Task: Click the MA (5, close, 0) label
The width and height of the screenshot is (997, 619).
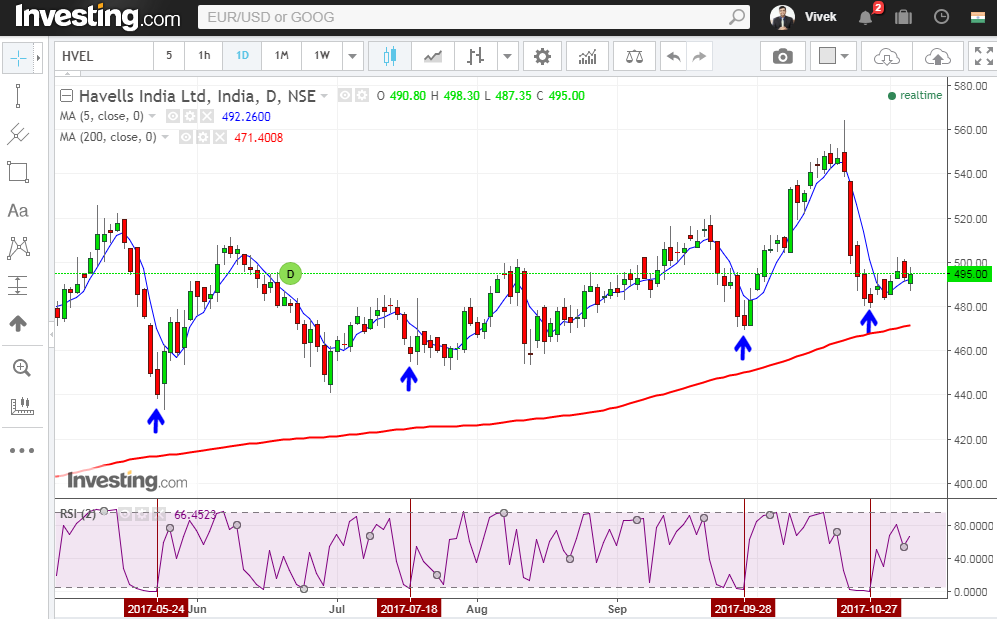Action: (x=102, y=116)
